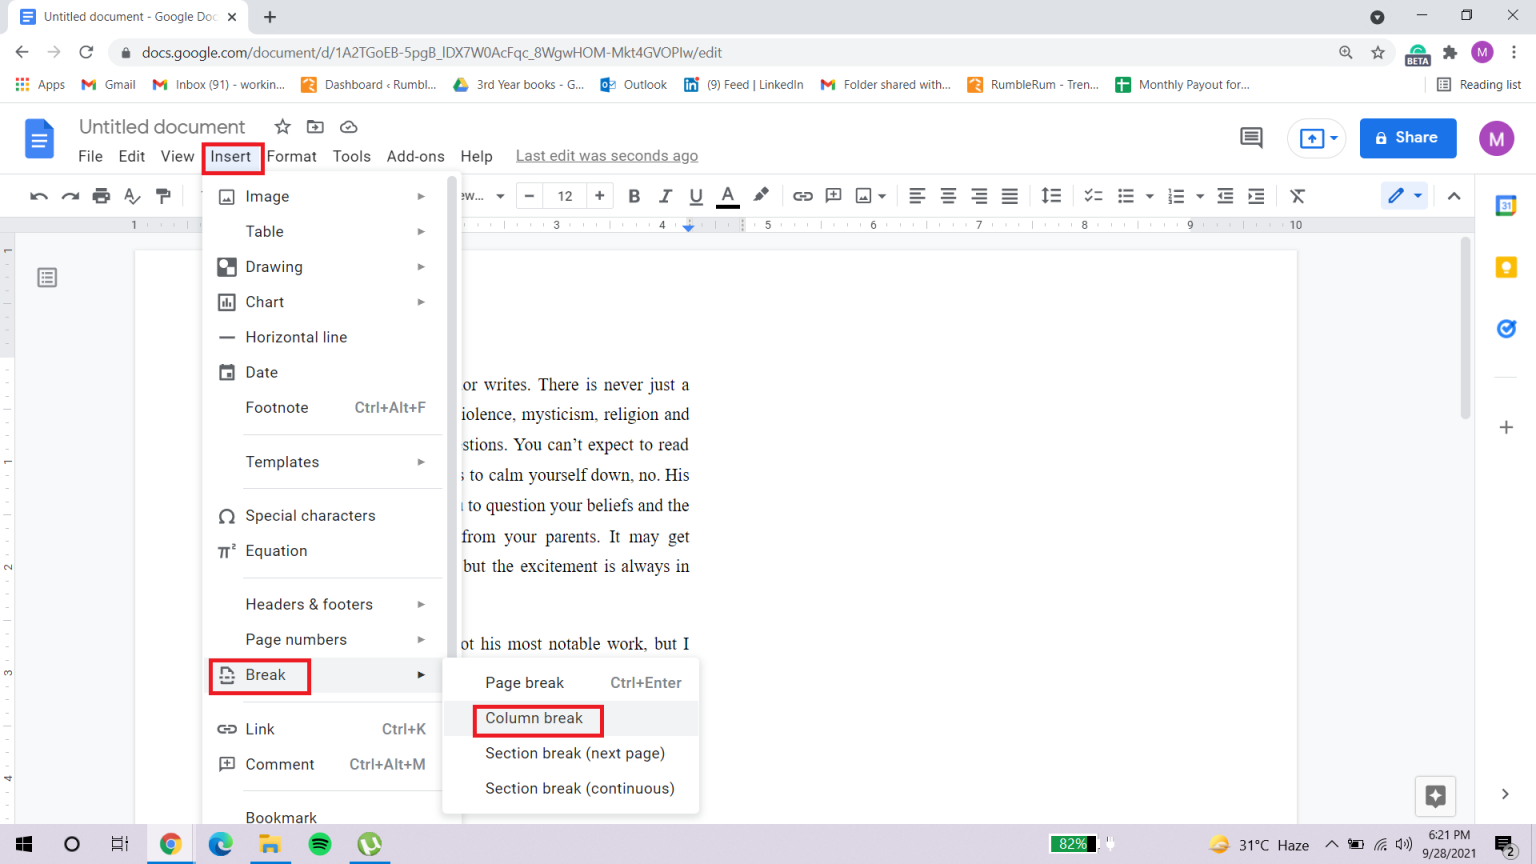Image resolution: width=1536 pixels, height=864 pixels.
Task: Apply center alignment
Action: pyautogui.click(x=947, y=195)
